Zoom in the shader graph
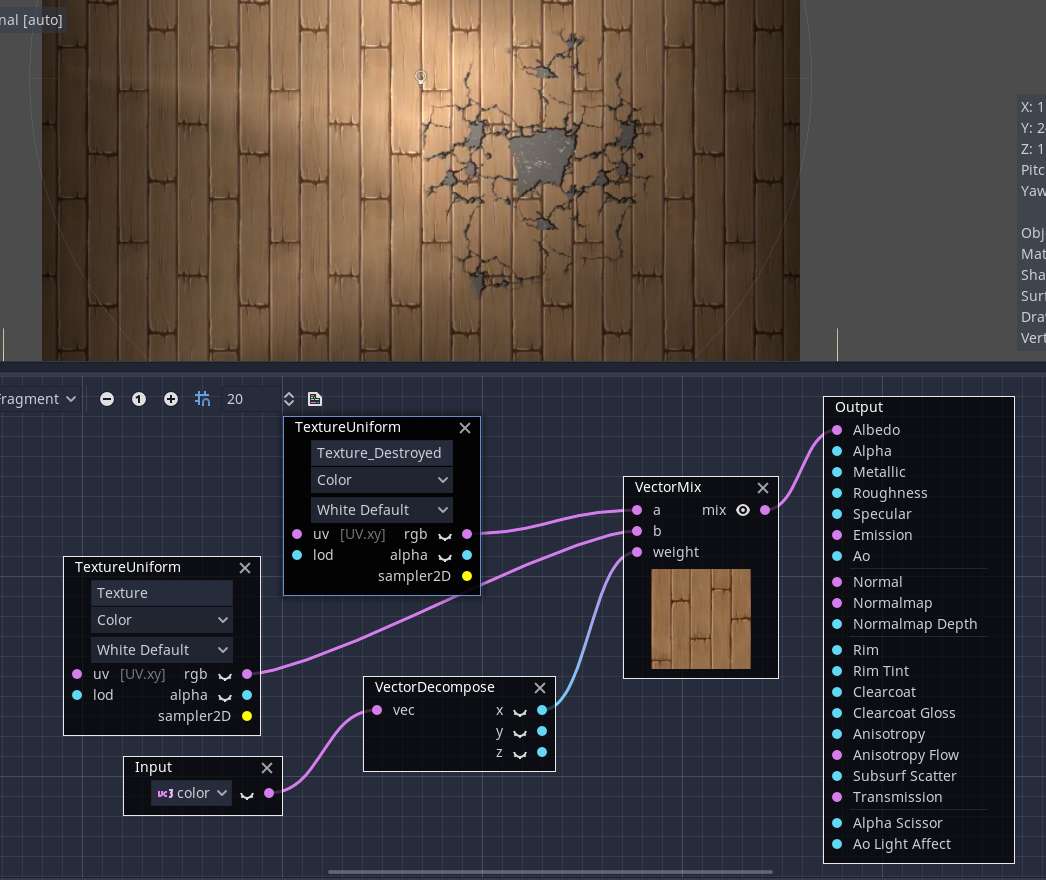1046x880 pixels. point(171,399)
